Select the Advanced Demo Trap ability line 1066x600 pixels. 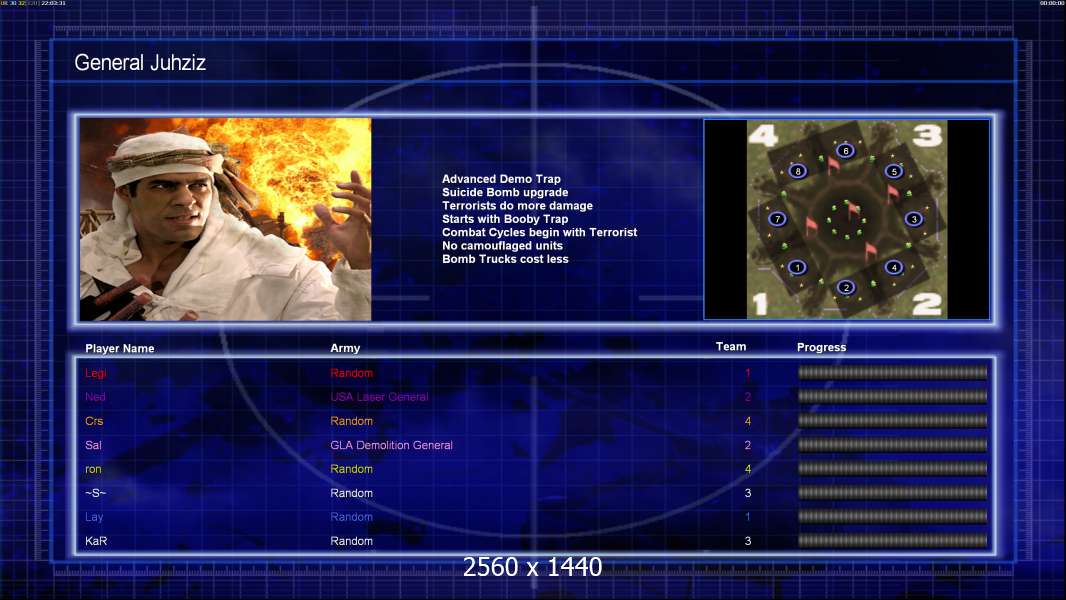tap(501, 179)
